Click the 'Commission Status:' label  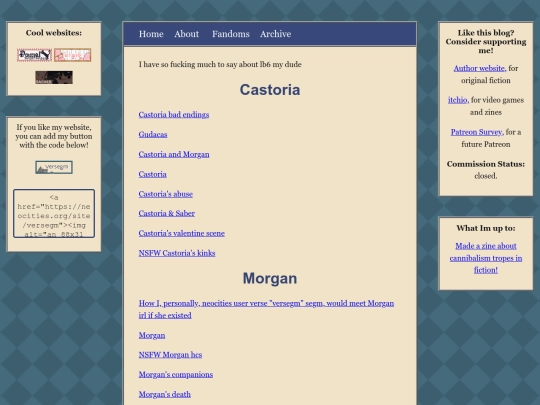(x=486, y=164)
